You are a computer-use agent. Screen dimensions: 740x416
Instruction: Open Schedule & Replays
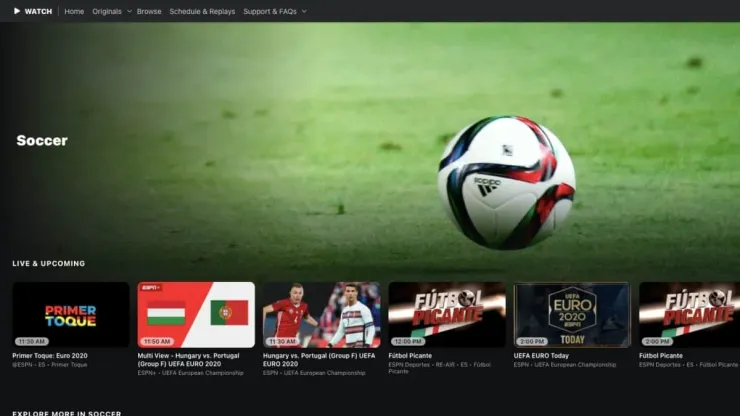click(x=202, y=11)
